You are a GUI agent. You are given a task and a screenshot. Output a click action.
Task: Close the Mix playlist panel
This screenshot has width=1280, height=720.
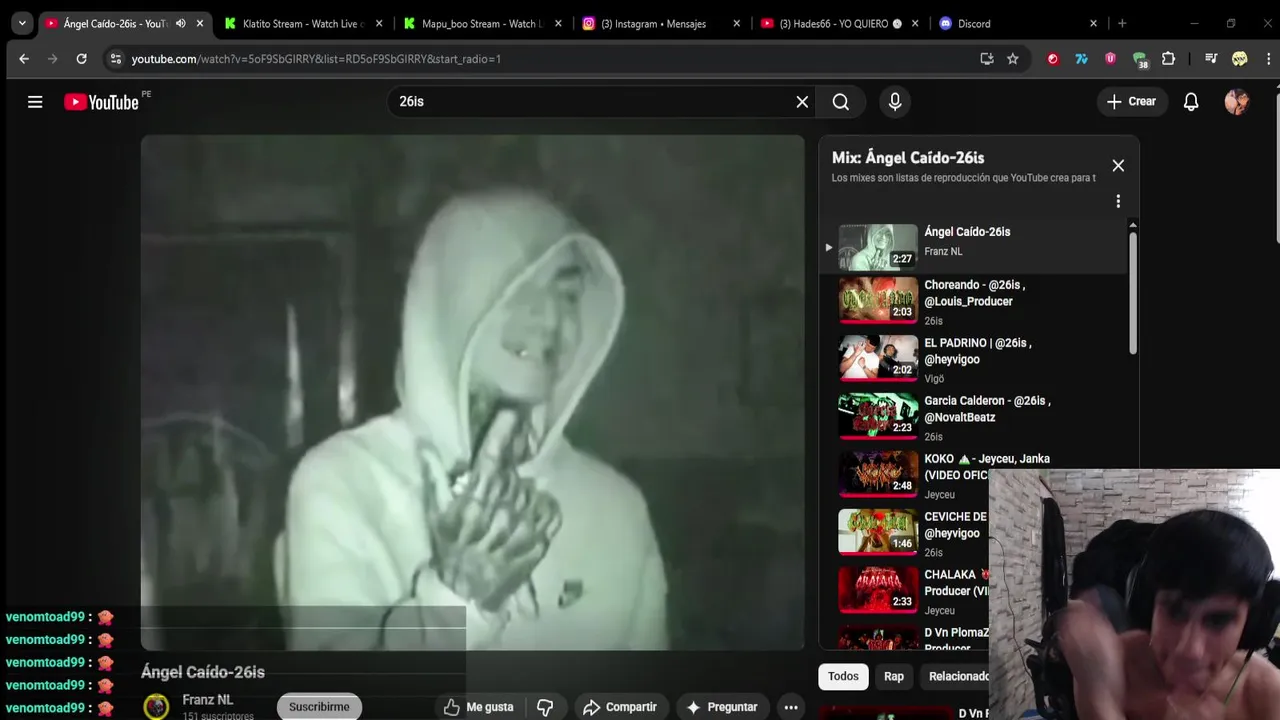click(x=1118, y=166)
